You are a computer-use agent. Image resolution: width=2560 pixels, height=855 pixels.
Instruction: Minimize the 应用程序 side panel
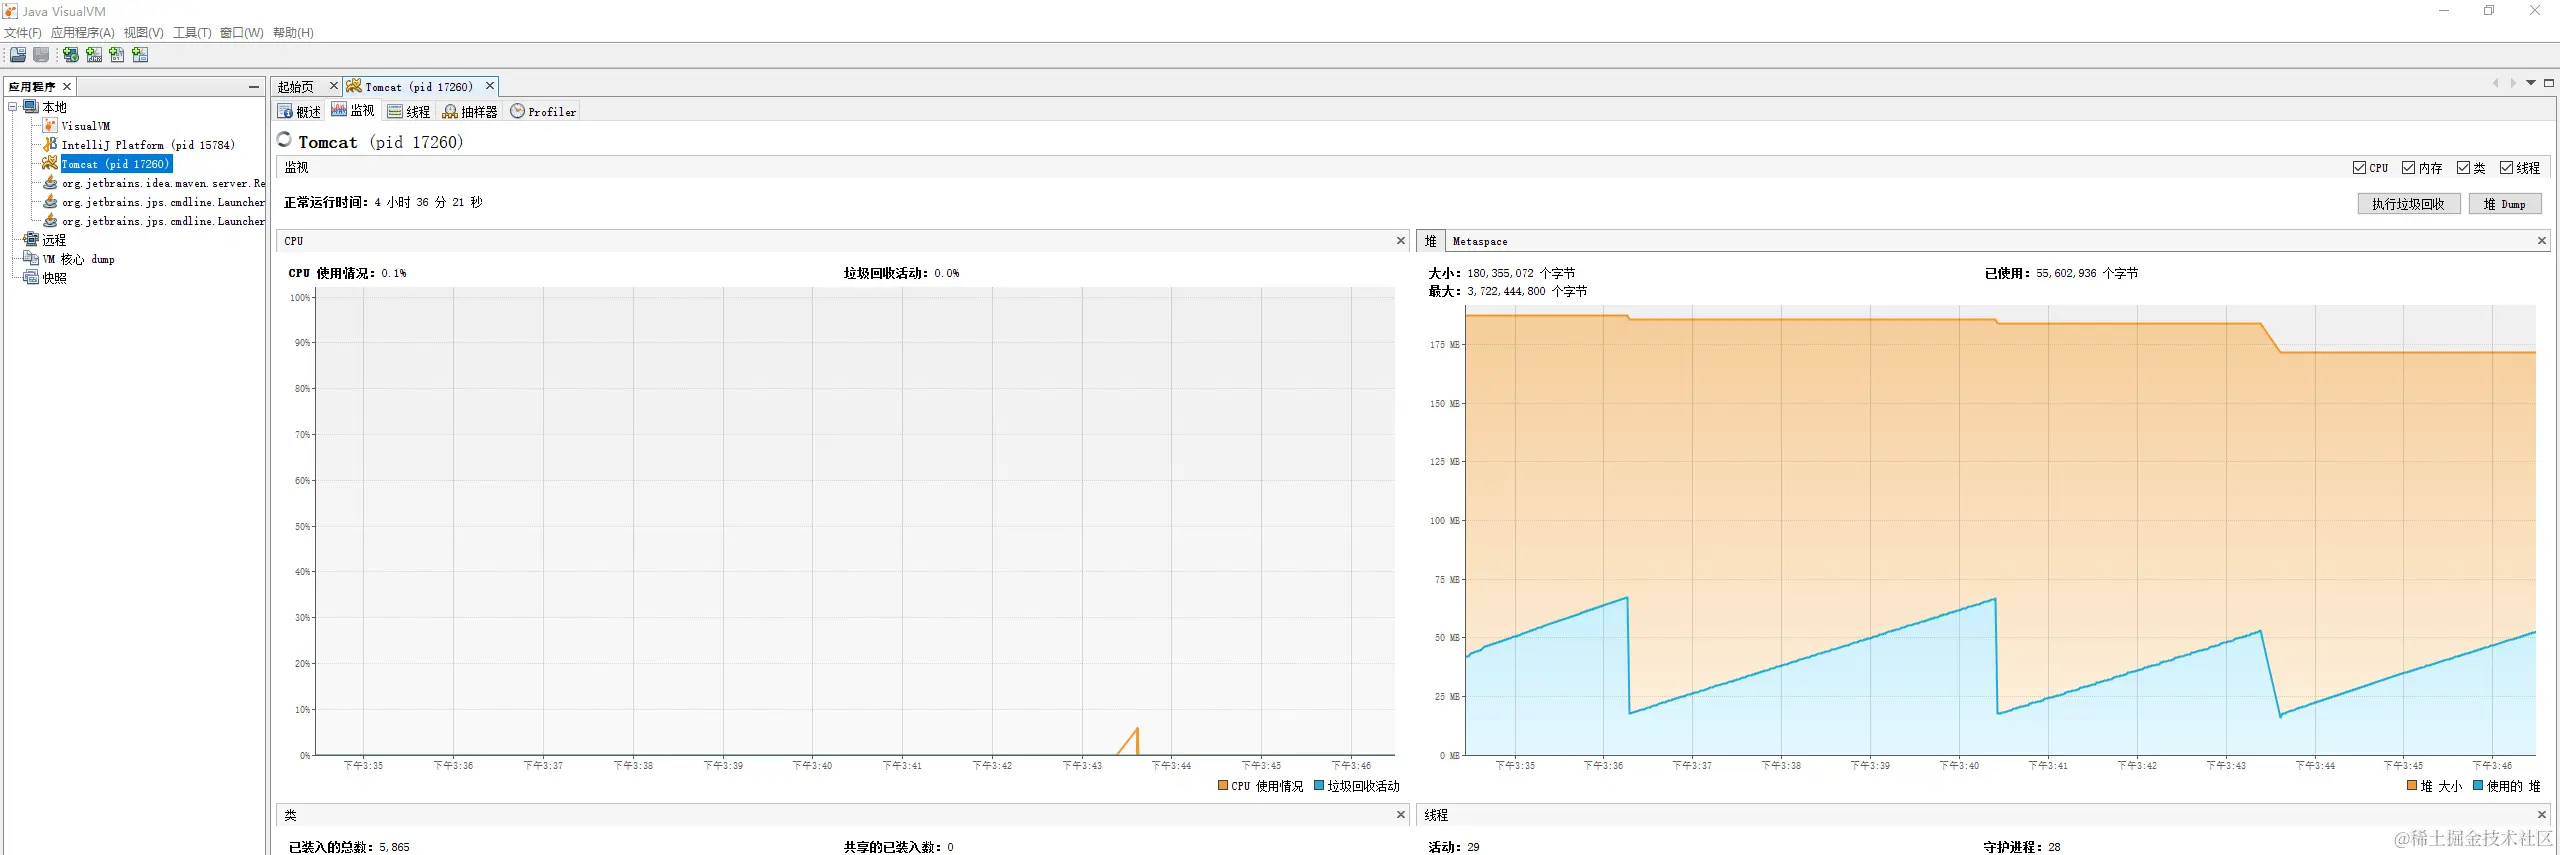point(254,87)
